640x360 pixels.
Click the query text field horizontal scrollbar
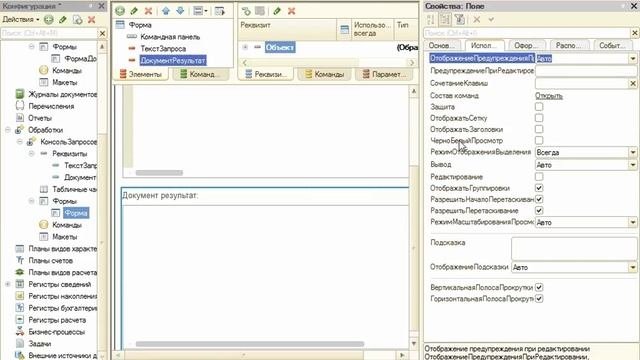159,173
